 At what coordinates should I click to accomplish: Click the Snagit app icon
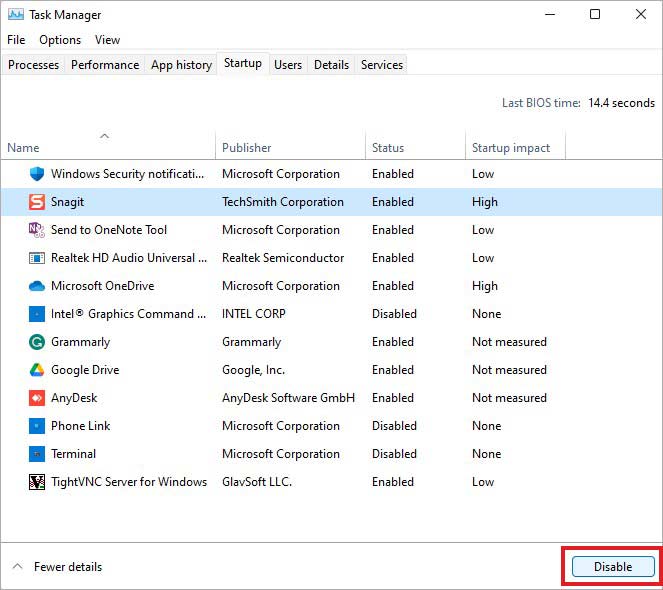37,202
